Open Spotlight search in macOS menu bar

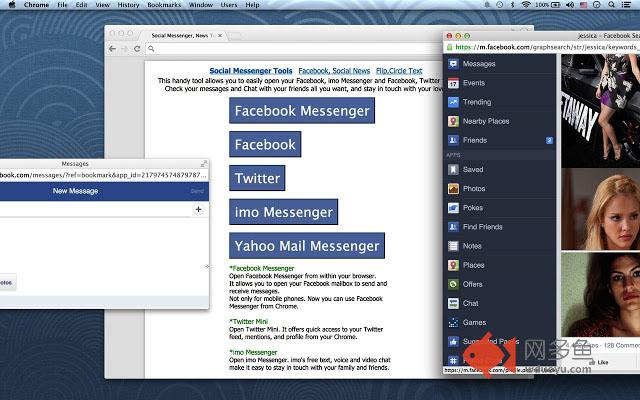pyautogui.click(x=611, y=5)
